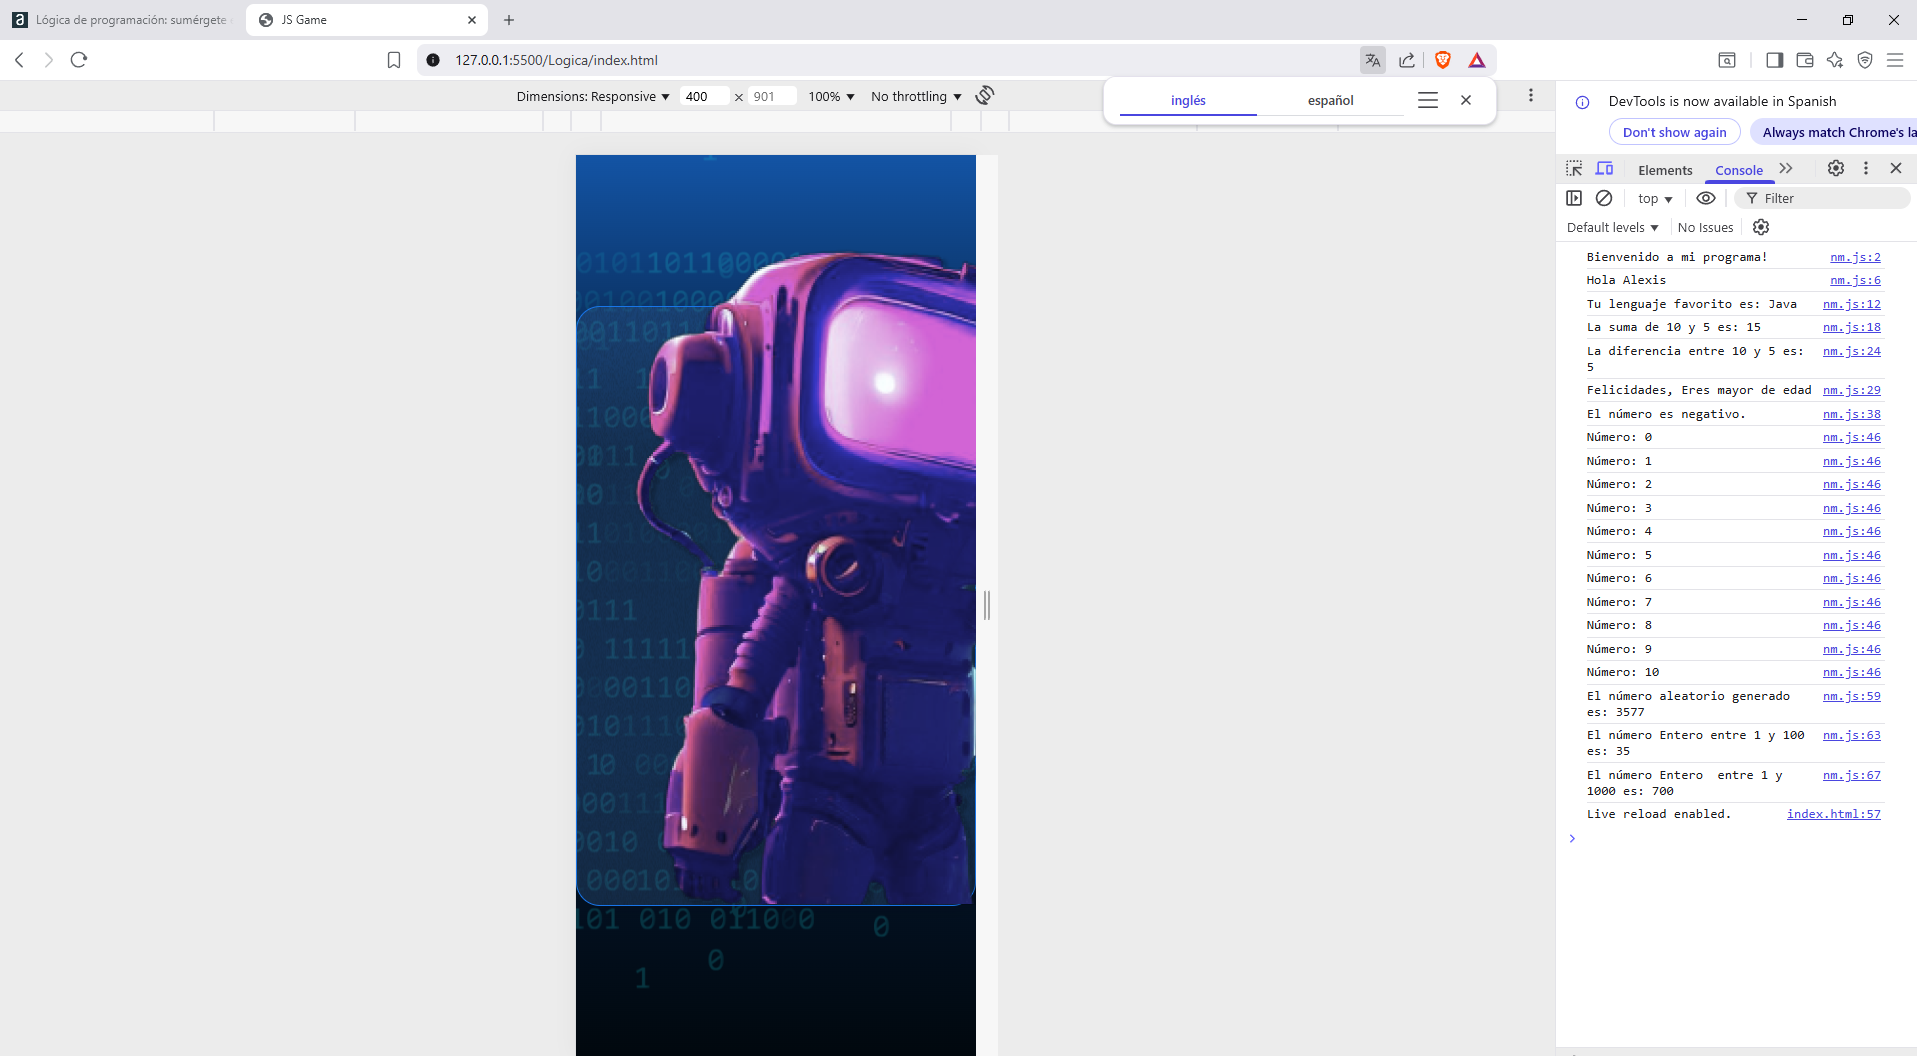Screen dimensions: 1917x1056
Task: Click the viewport height field 901
Action: [772, 96]
